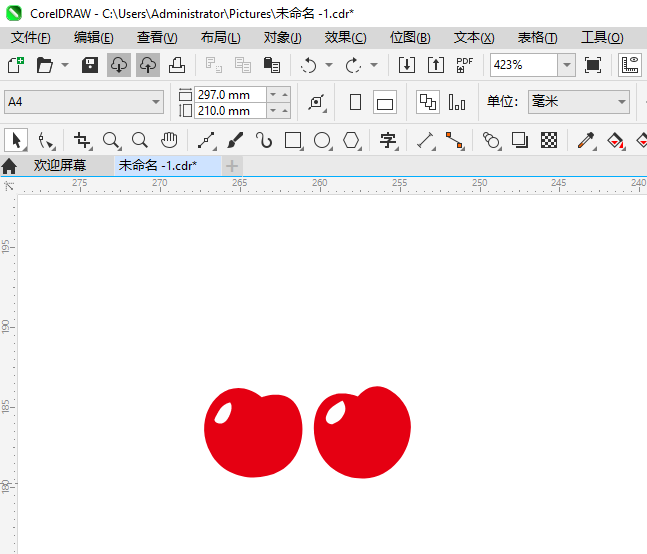Image resolution: width=647 pixels, height=554 pixels.
Task: Select the Zoom tool magnifier
Action: pyautogui.click(x=111, y=140)
